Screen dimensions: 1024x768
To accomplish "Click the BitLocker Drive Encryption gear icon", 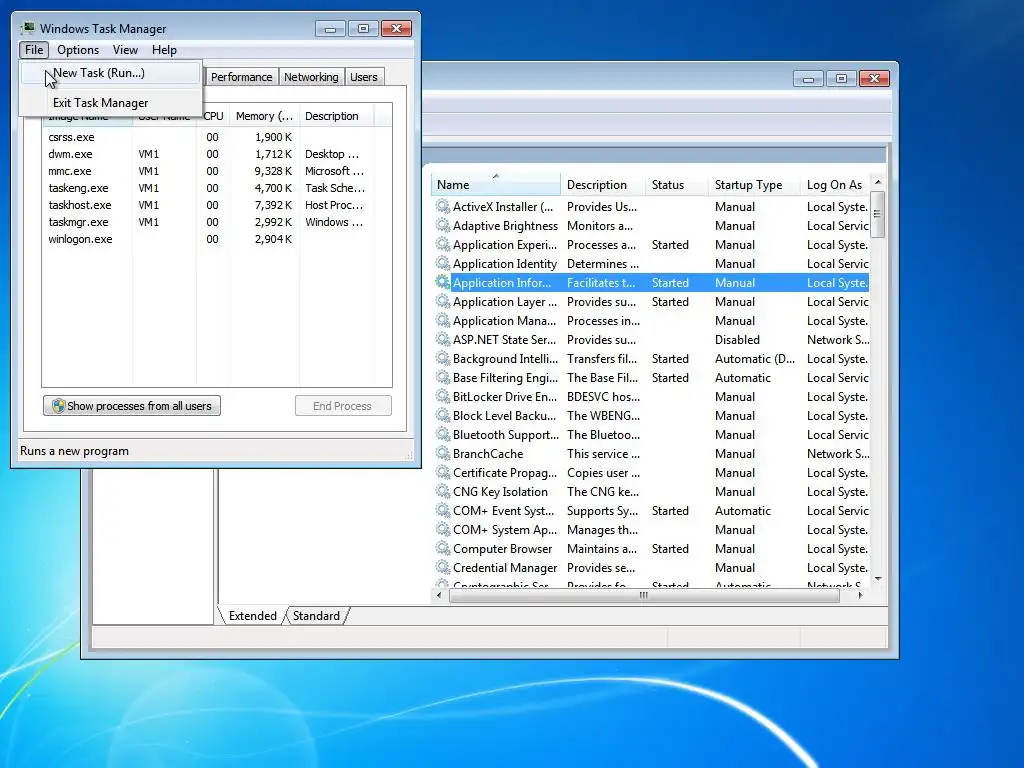I will [443, 396].
